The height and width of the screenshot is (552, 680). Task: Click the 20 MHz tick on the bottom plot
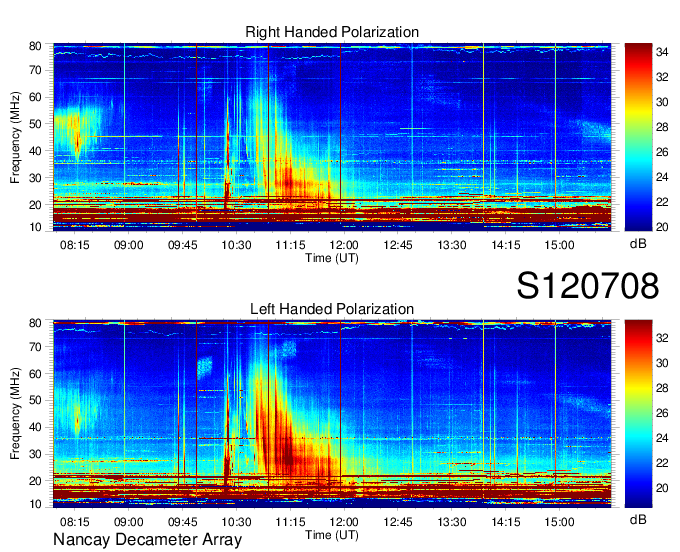click(35, 481)
